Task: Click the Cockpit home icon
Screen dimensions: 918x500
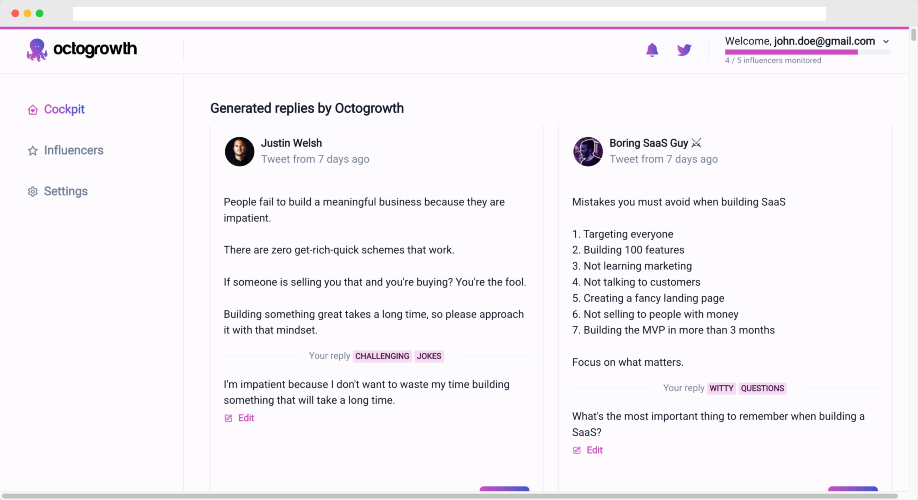Action: [x=33, y=109]
